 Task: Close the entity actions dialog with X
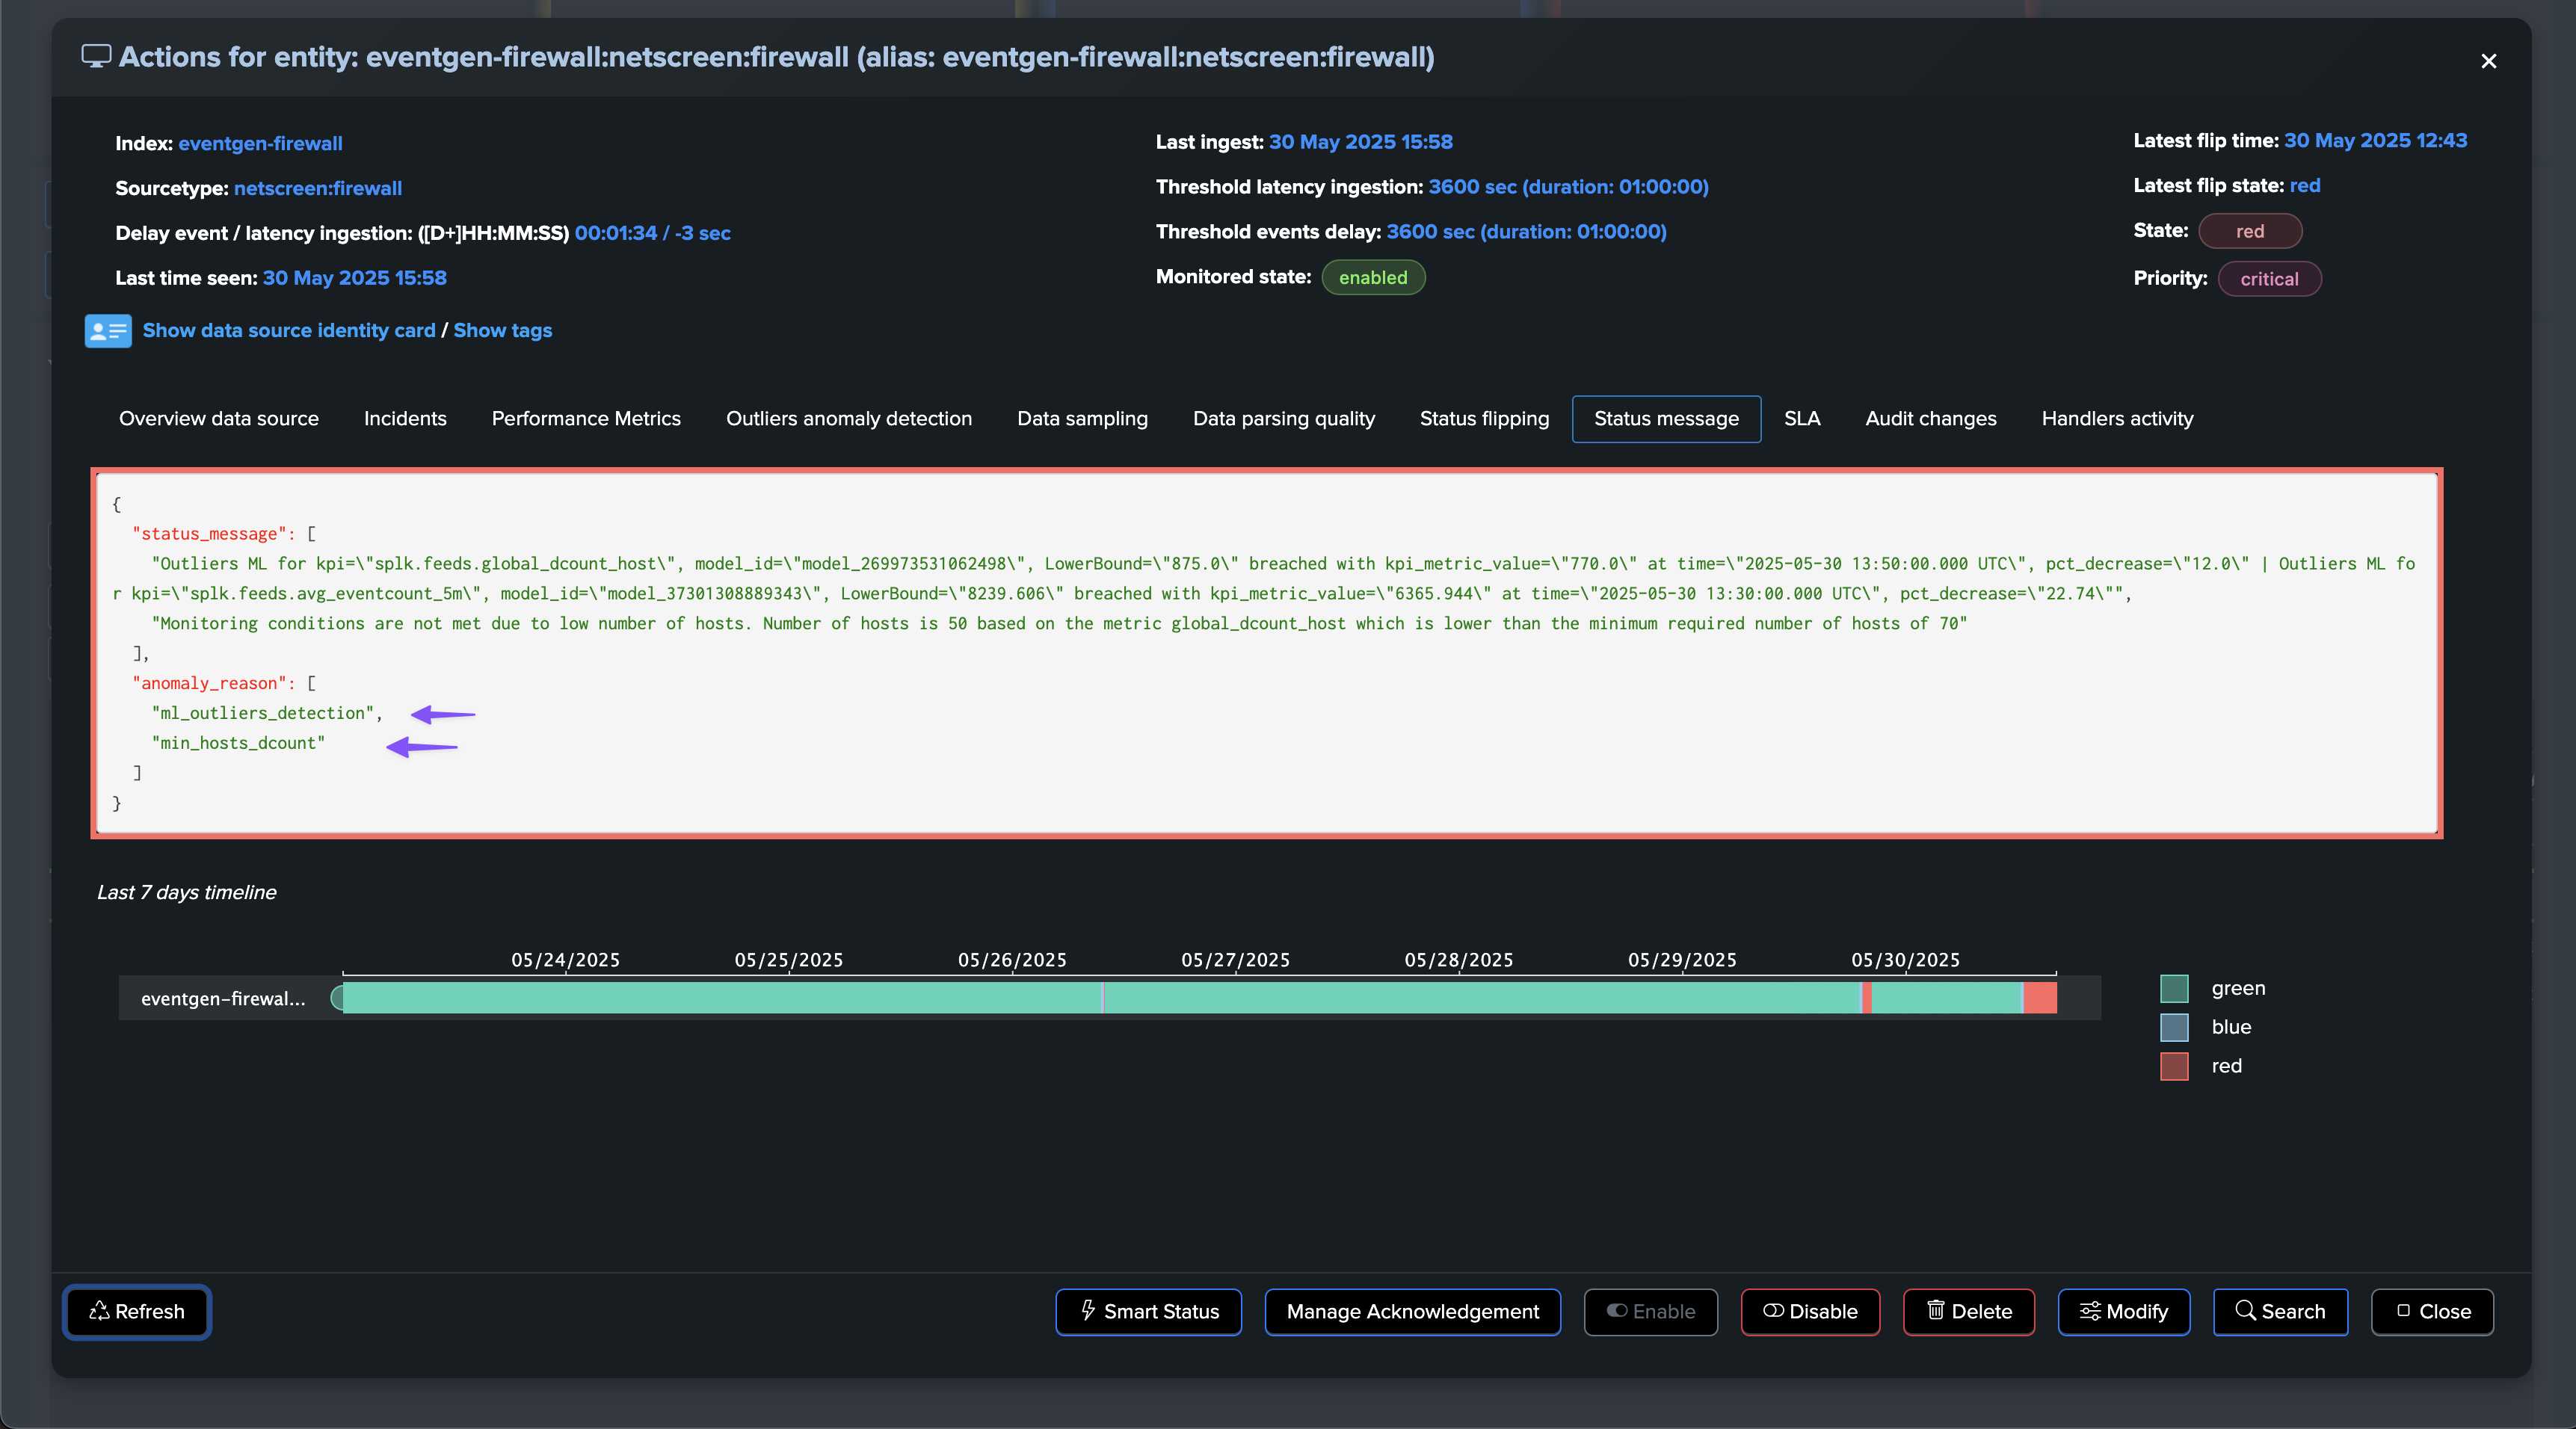click(2488, 61)
